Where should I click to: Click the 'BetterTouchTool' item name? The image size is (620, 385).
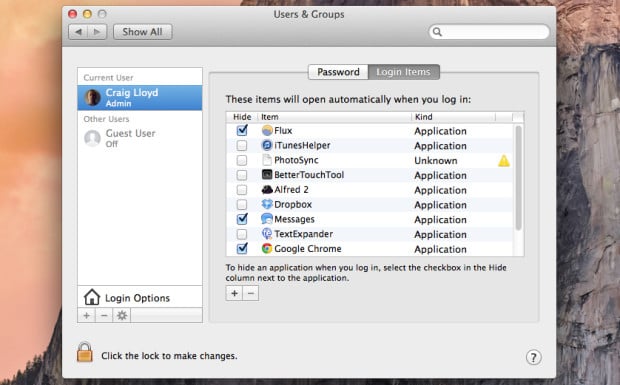tap(309, 175)
